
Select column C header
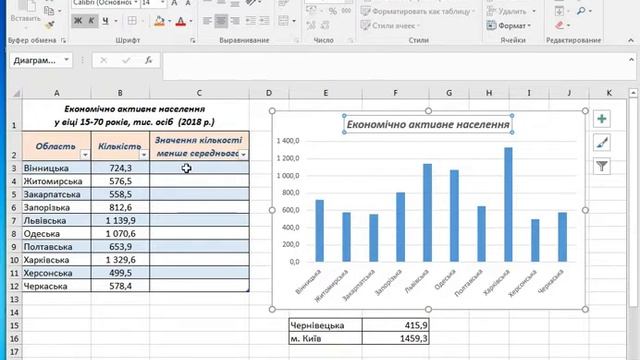[x=199, y=93]
